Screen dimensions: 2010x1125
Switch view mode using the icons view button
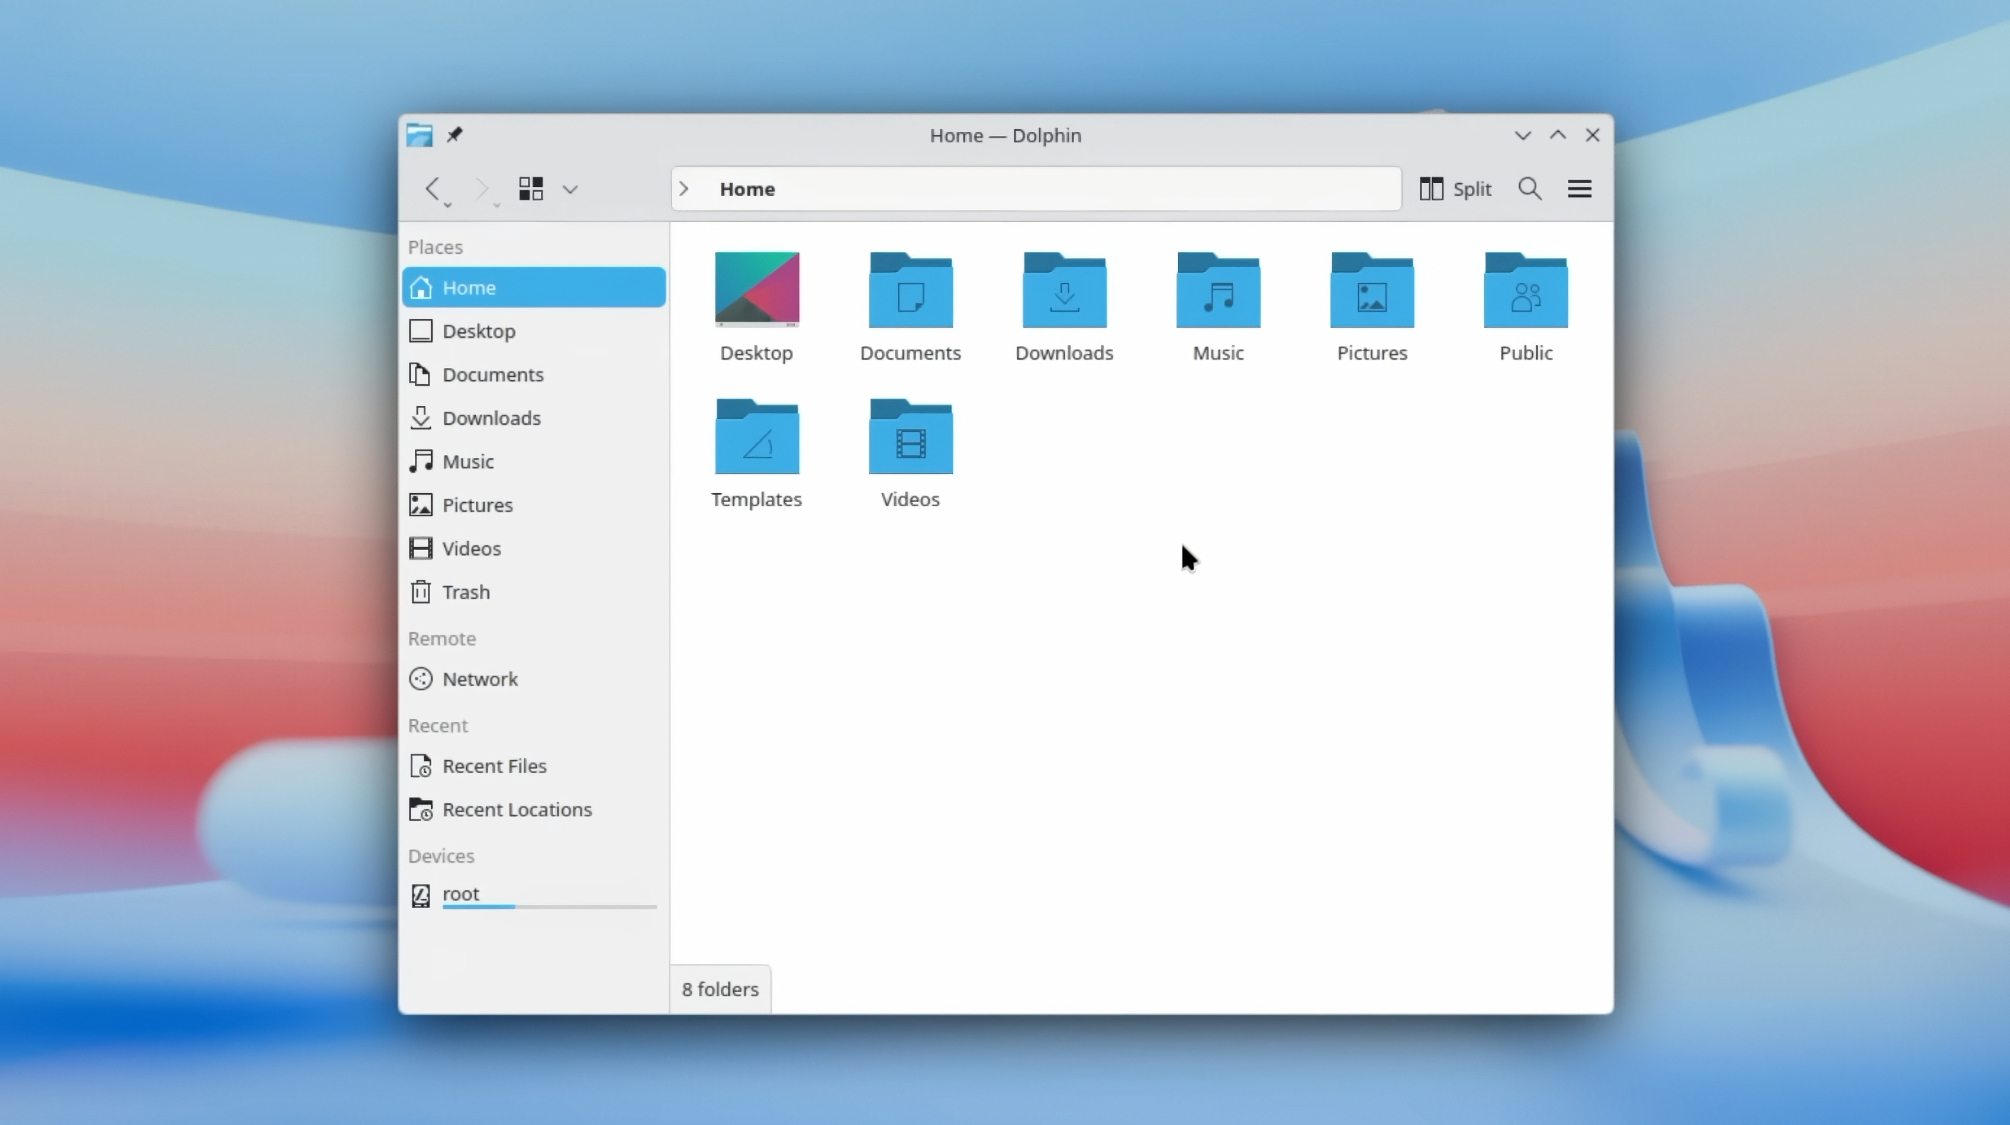[x=531, y=188]
